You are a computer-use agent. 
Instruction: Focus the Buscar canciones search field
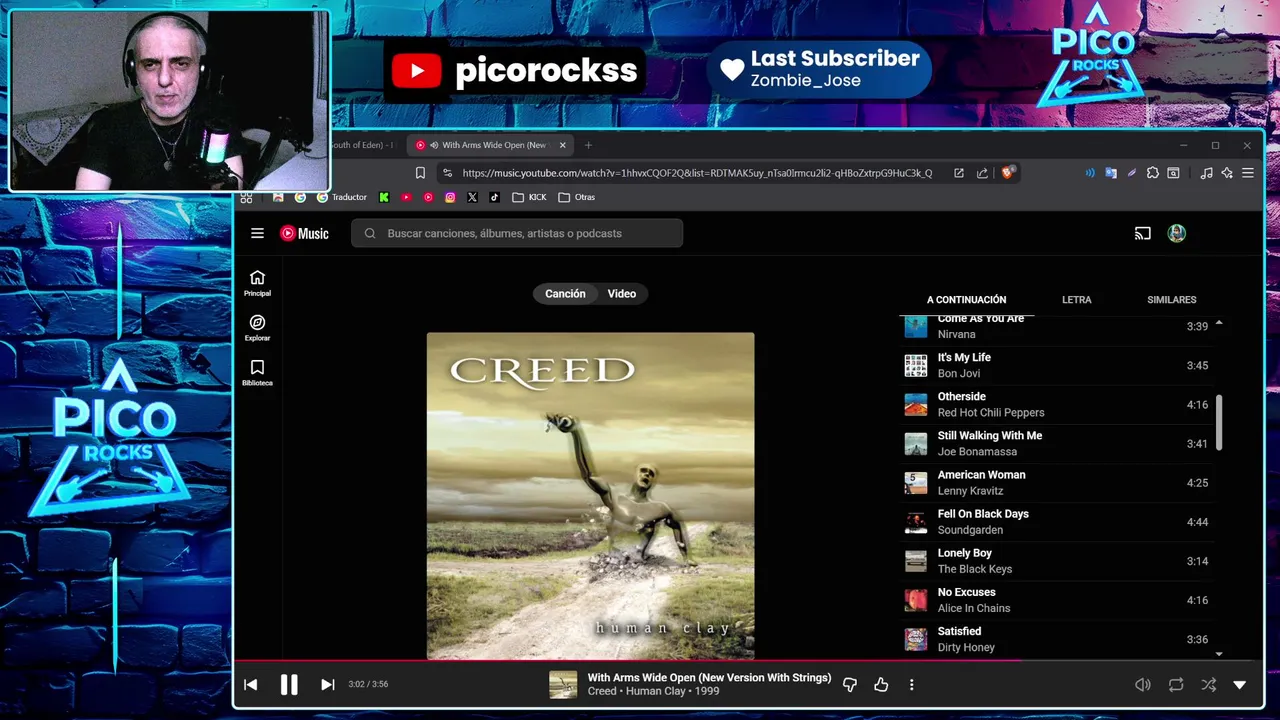517,233
